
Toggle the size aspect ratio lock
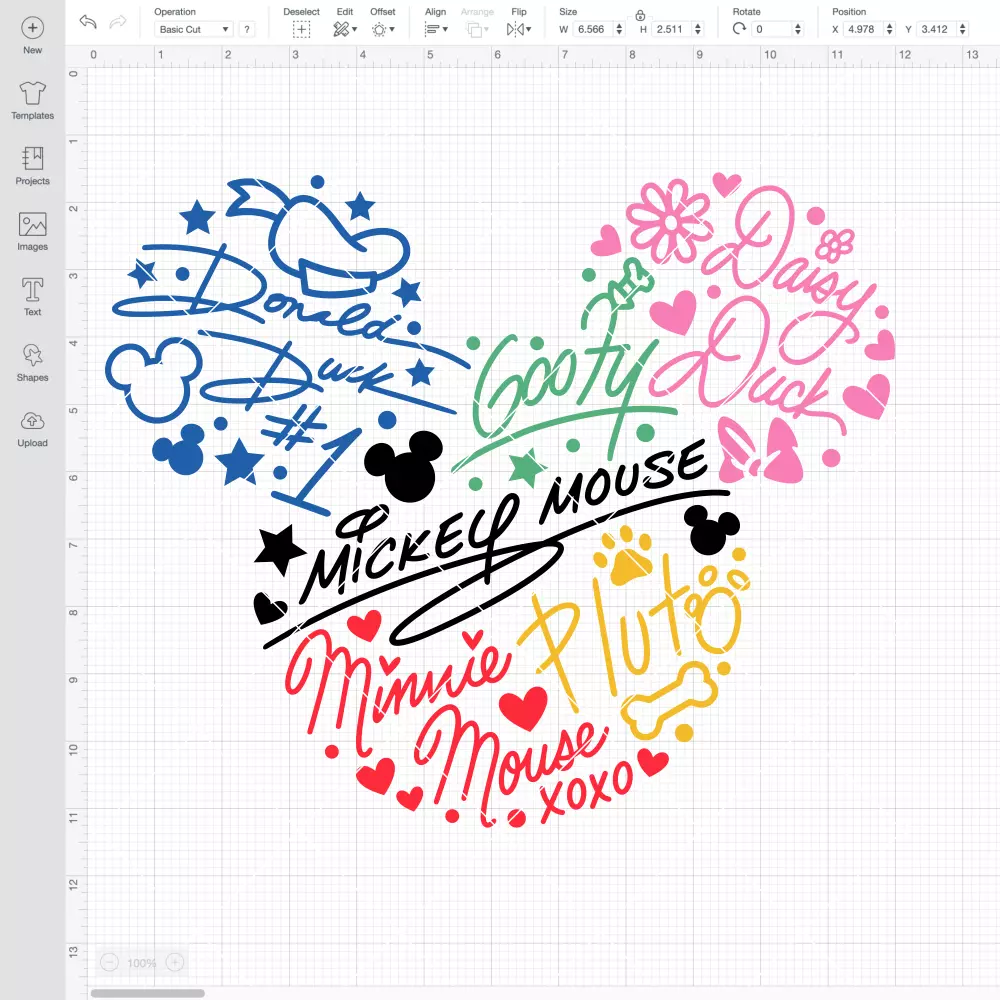pyautogui.click(x=640, y=15)
